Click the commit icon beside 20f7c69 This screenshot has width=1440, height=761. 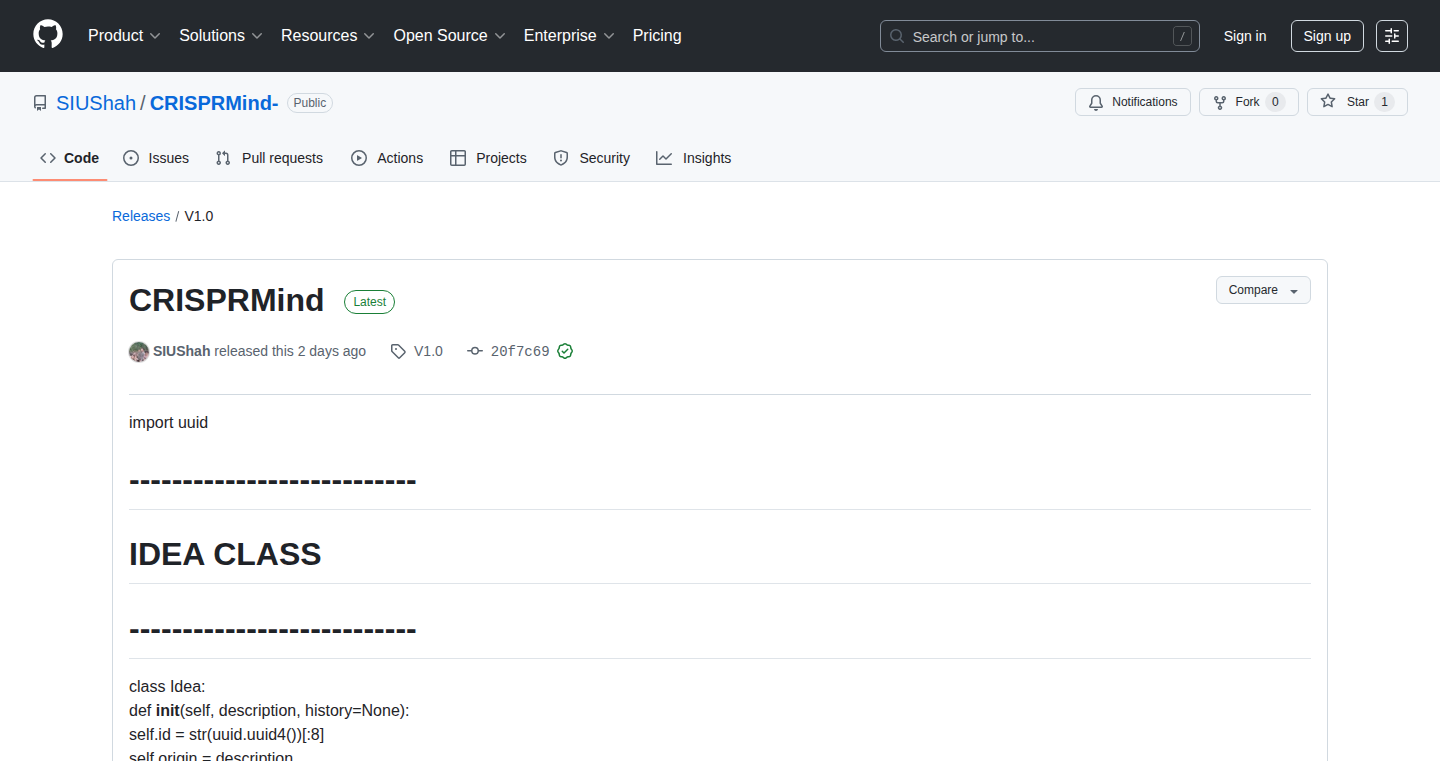click(475, 351)
